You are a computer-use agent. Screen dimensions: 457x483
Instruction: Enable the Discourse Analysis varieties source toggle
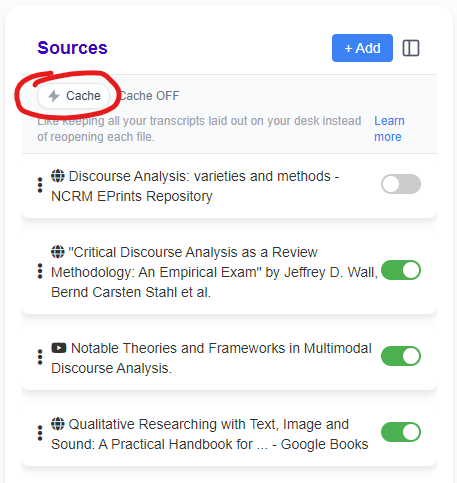coord(401,184)
